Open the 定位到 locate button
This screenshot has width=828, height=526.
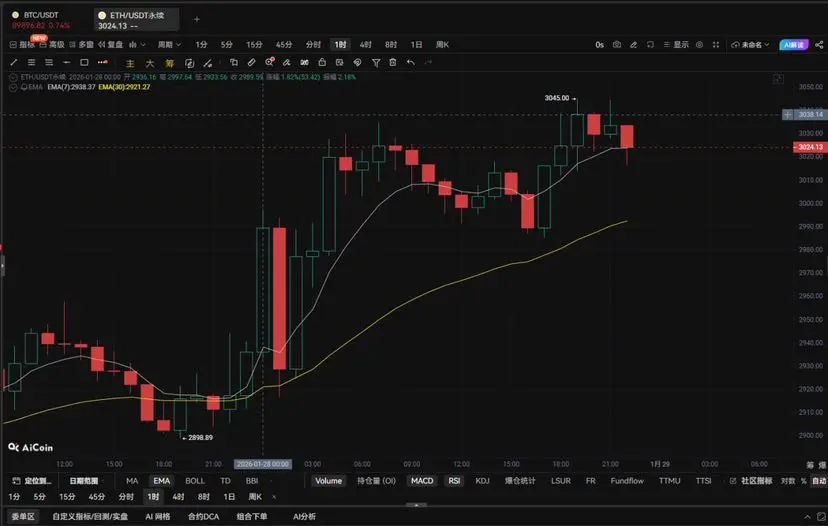click(x=33, y=481)
